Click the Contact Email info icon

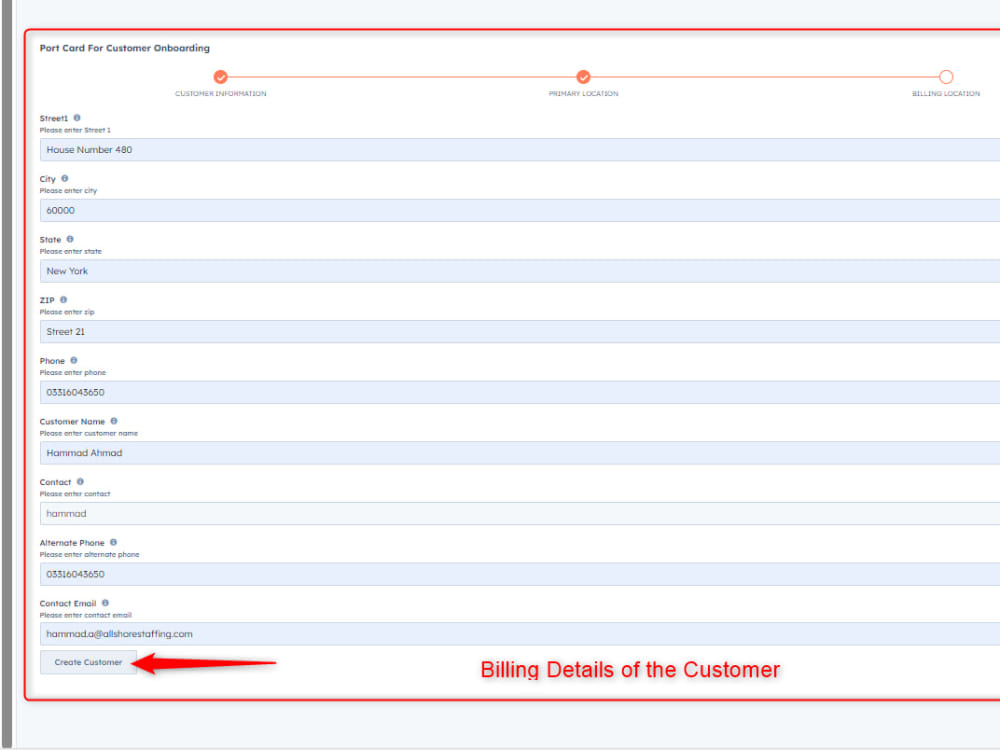pos(107,603)
